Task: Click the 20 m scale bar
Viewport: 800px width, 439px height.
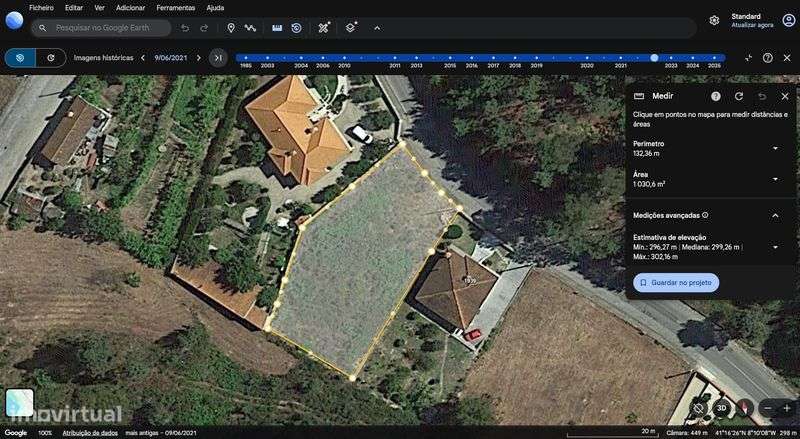Action: click(612, 433)
